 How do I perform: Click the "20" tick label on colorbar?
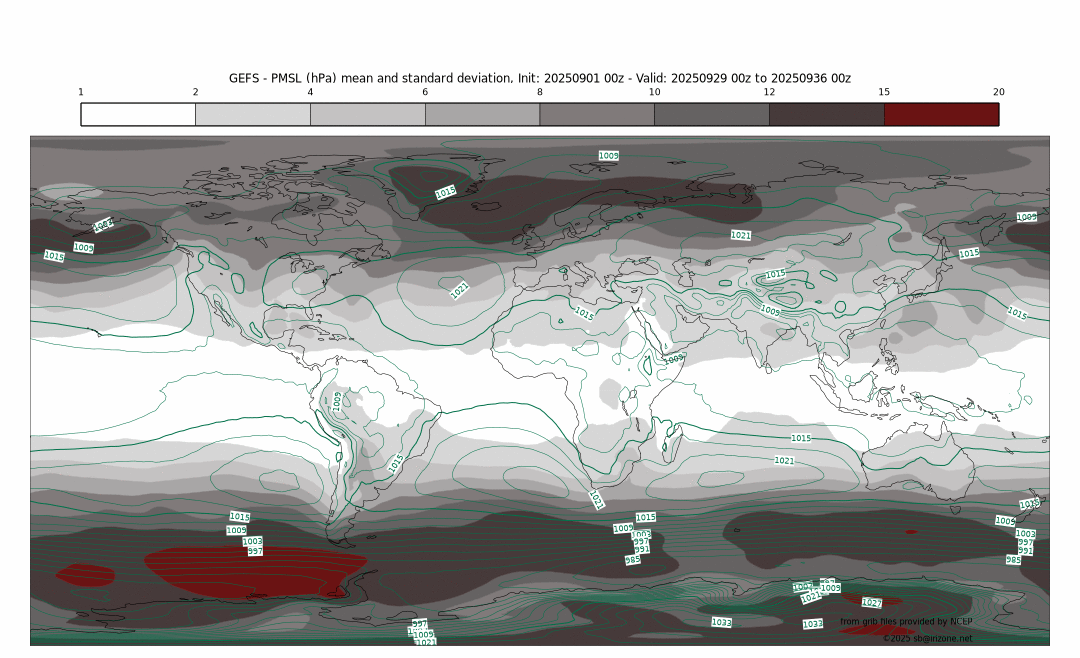[998, 92]
